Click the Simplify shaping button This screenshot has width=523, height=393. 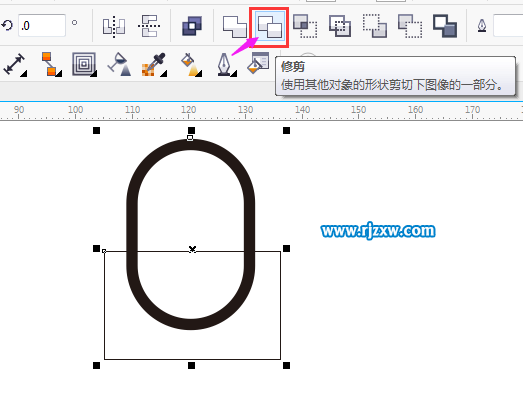pyautogui.click(x=340, y=26)
